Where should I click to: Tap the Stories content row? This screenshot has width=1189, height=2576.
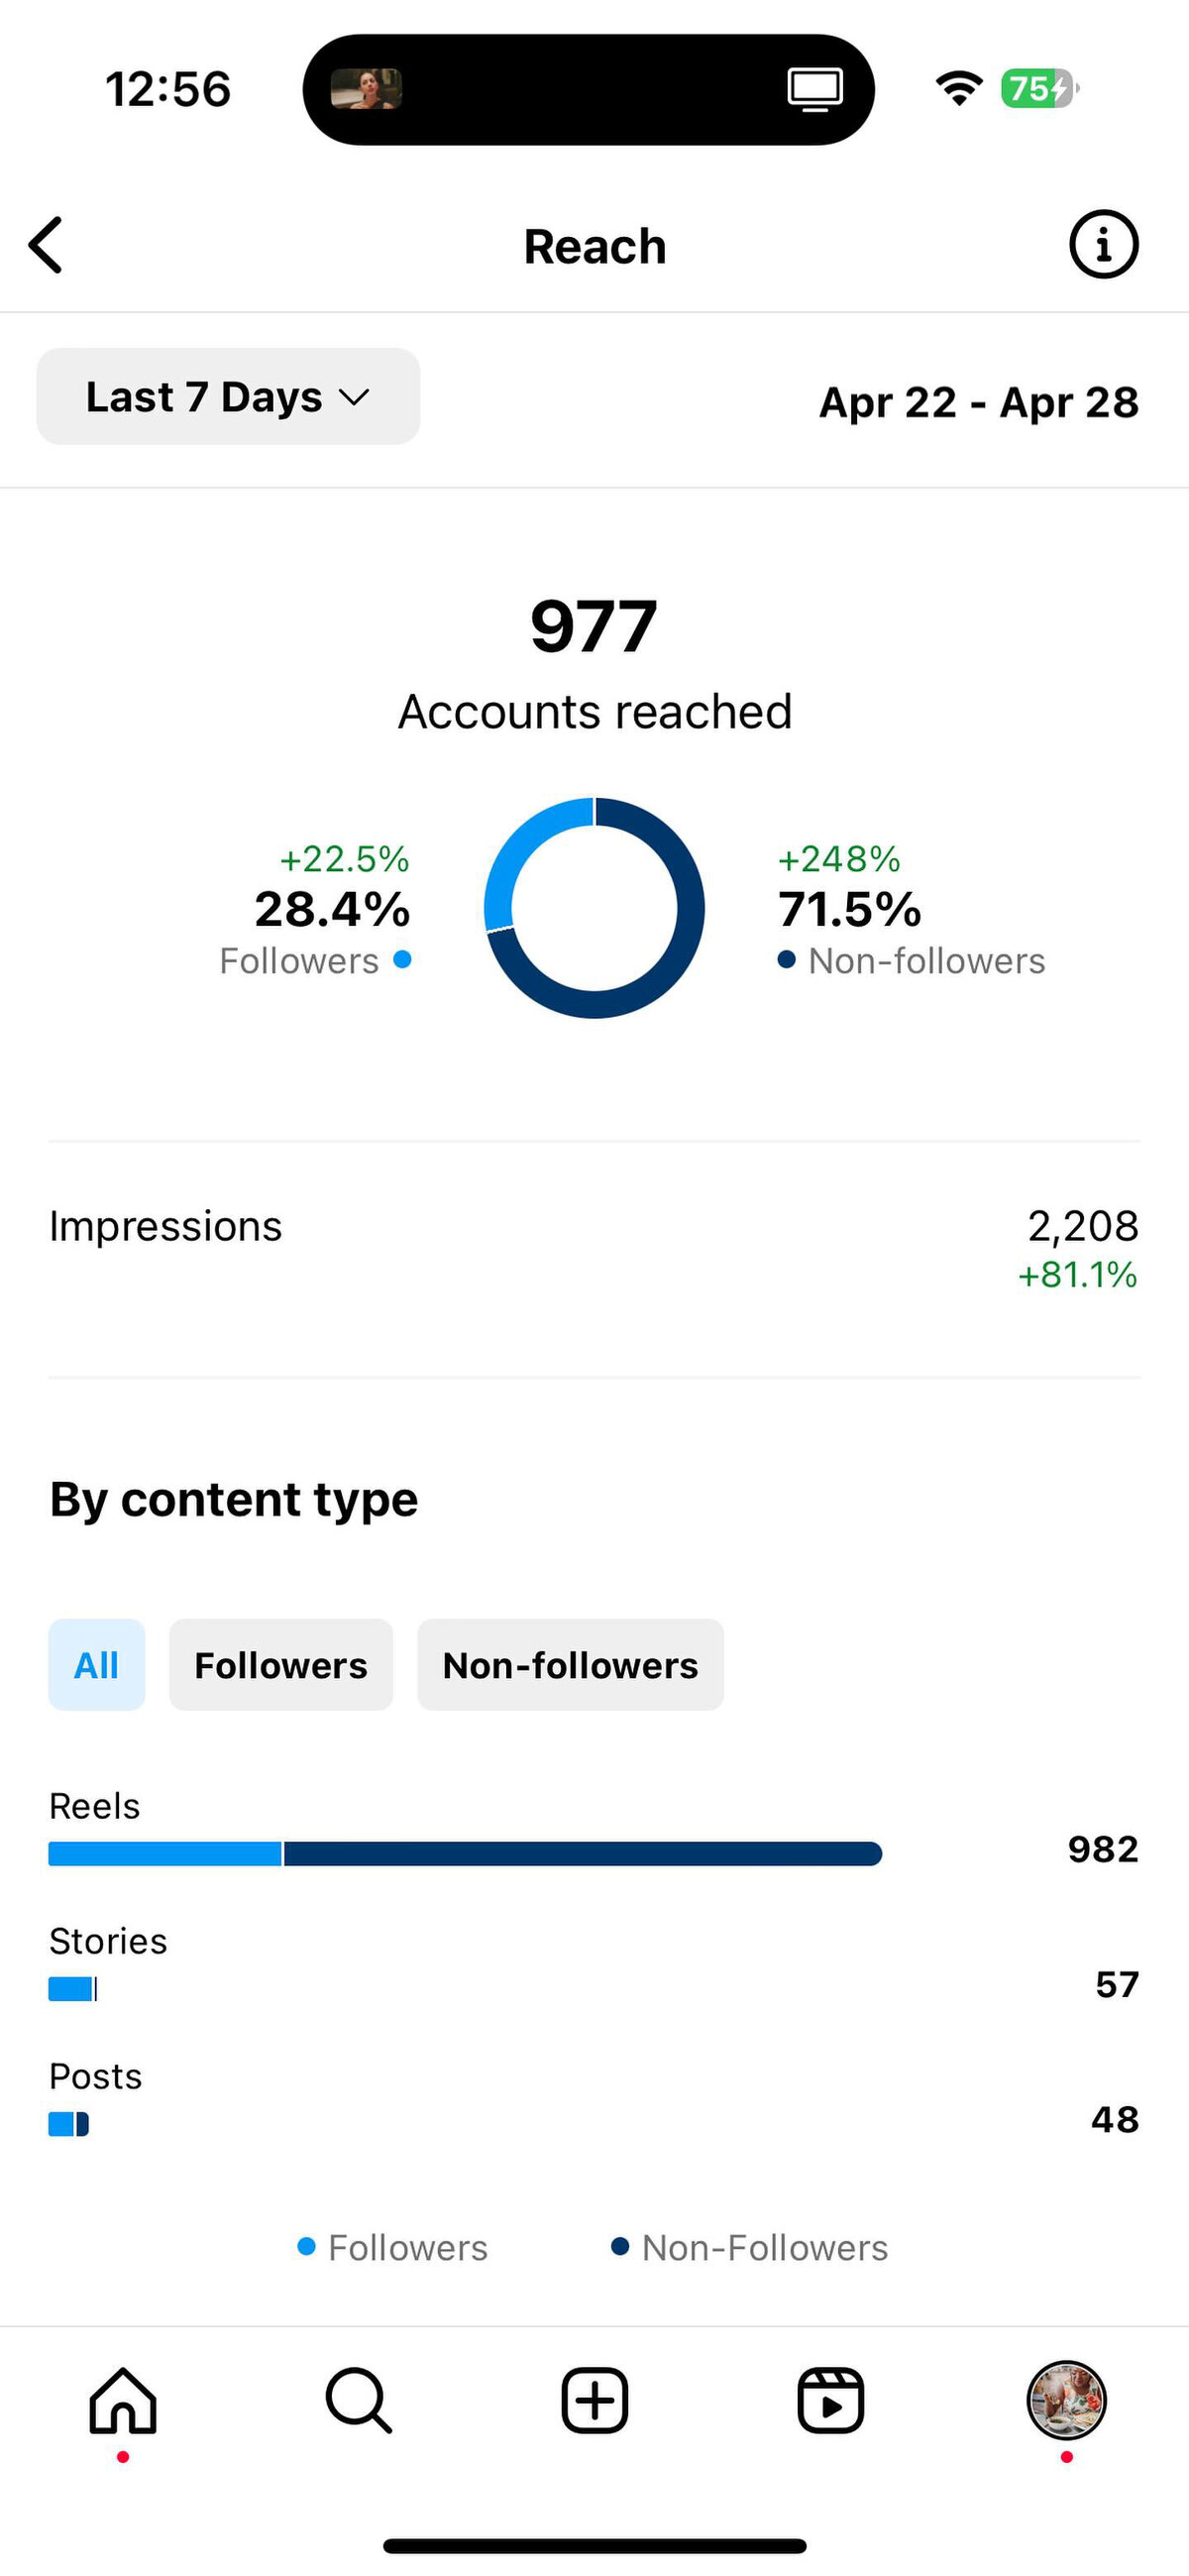coord(594,1964)
